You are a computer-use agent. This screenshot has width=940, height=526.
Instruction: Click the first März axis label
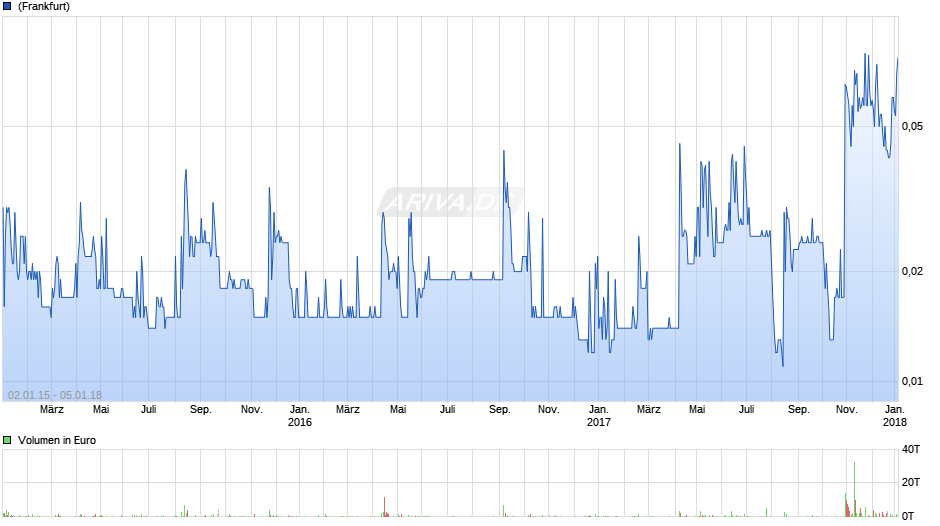click(x=52, y=409)
